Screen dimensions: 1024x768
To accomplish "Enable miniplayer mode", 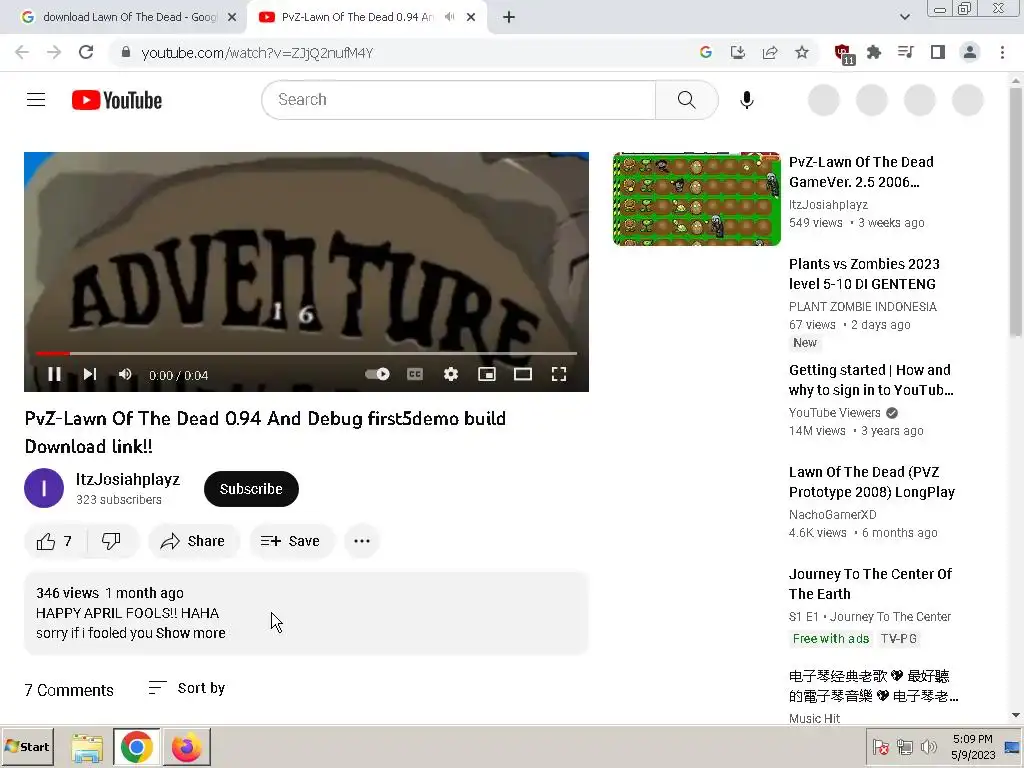I will (487, 374).
